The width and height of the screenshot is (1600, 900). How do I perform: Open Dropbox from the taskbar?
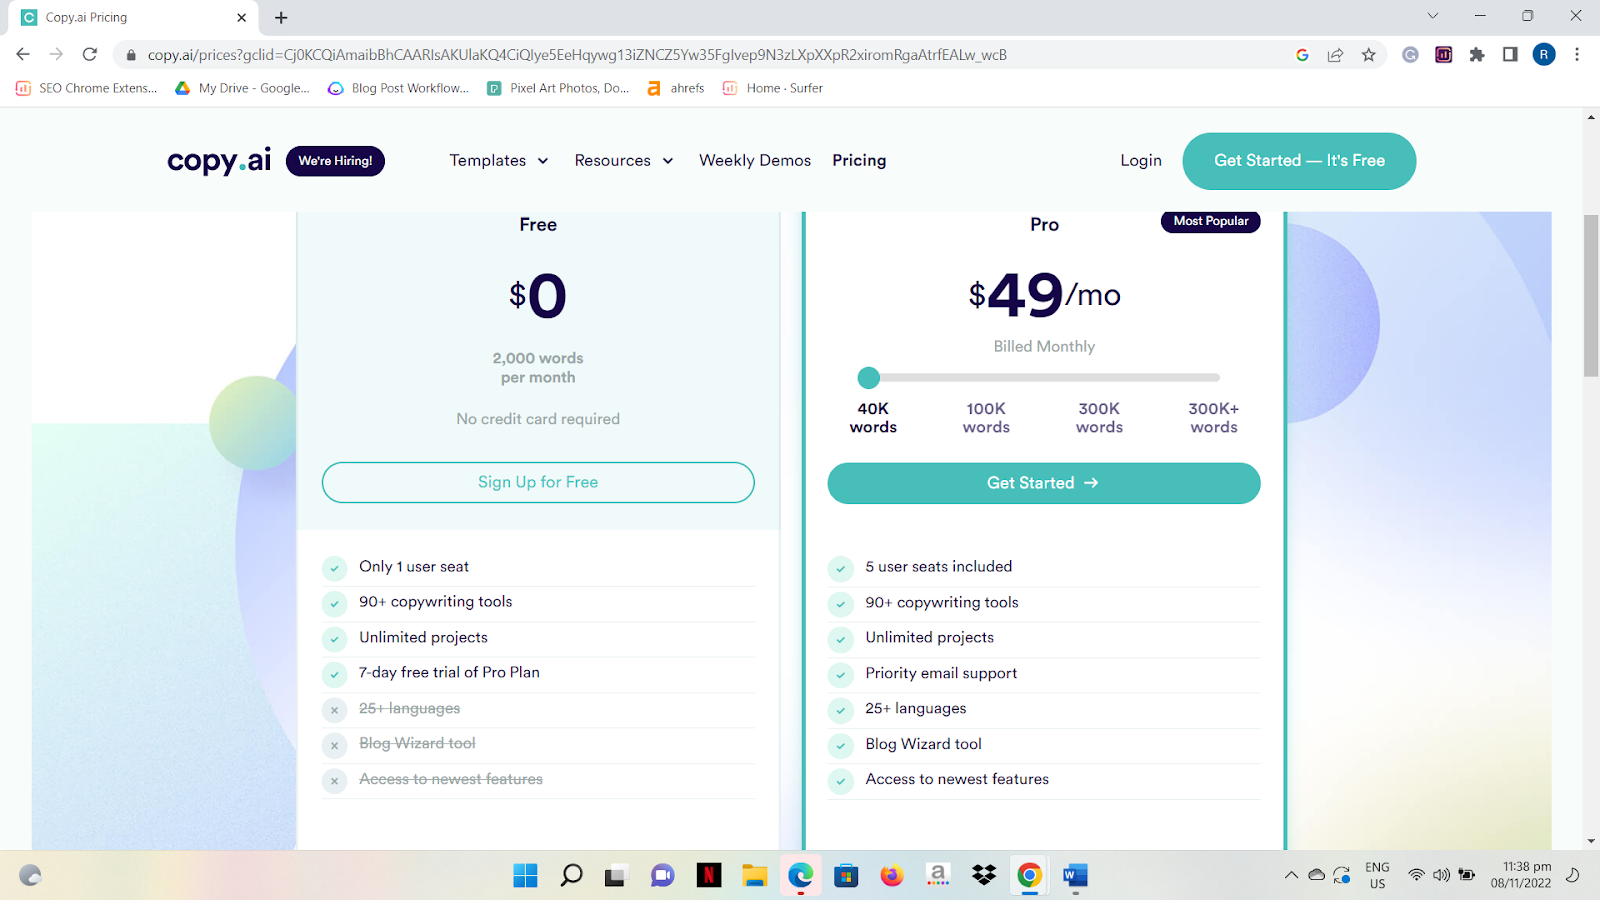click(x=984, y=876)
